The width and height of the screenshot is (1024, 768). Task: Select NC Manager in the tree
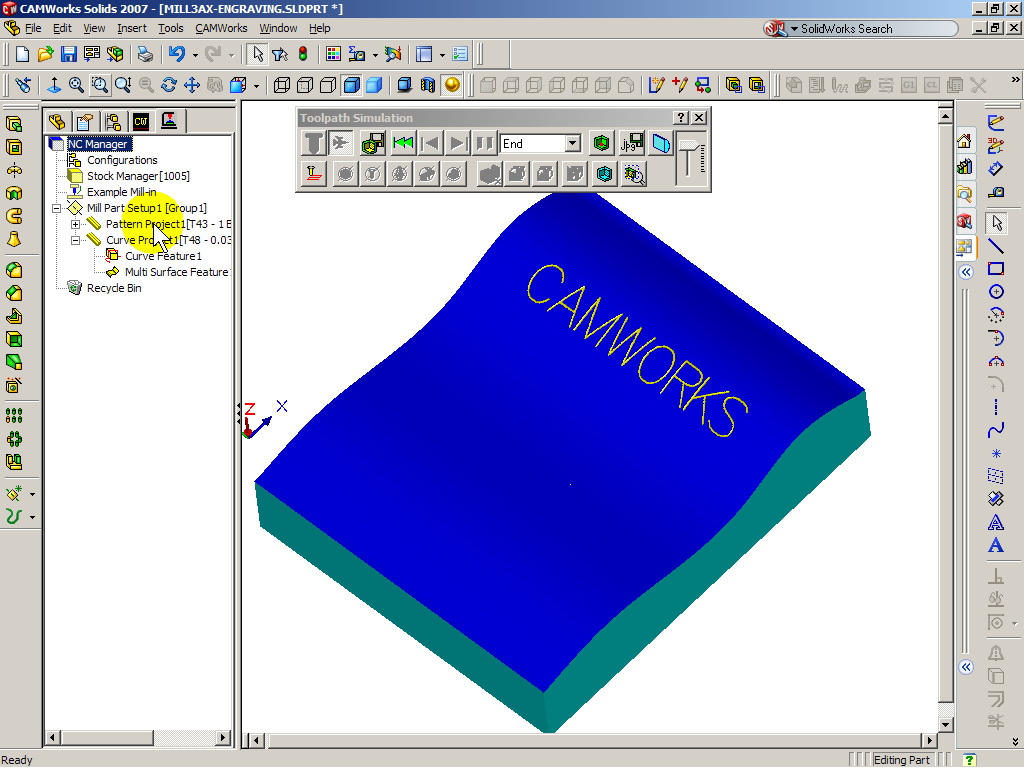coord(98,144)
